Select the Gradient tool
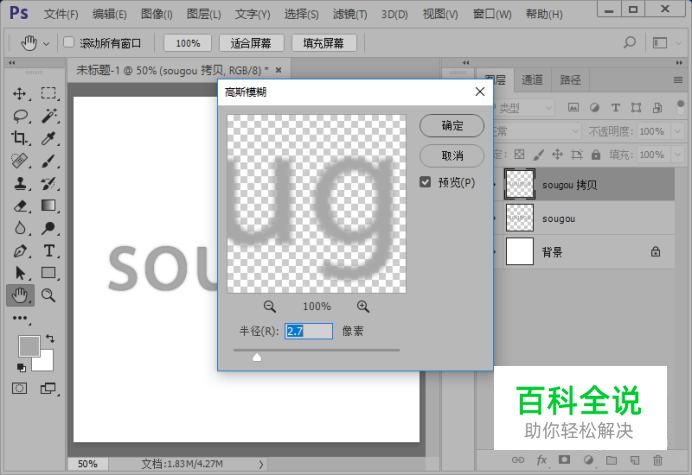 [49, 206]
